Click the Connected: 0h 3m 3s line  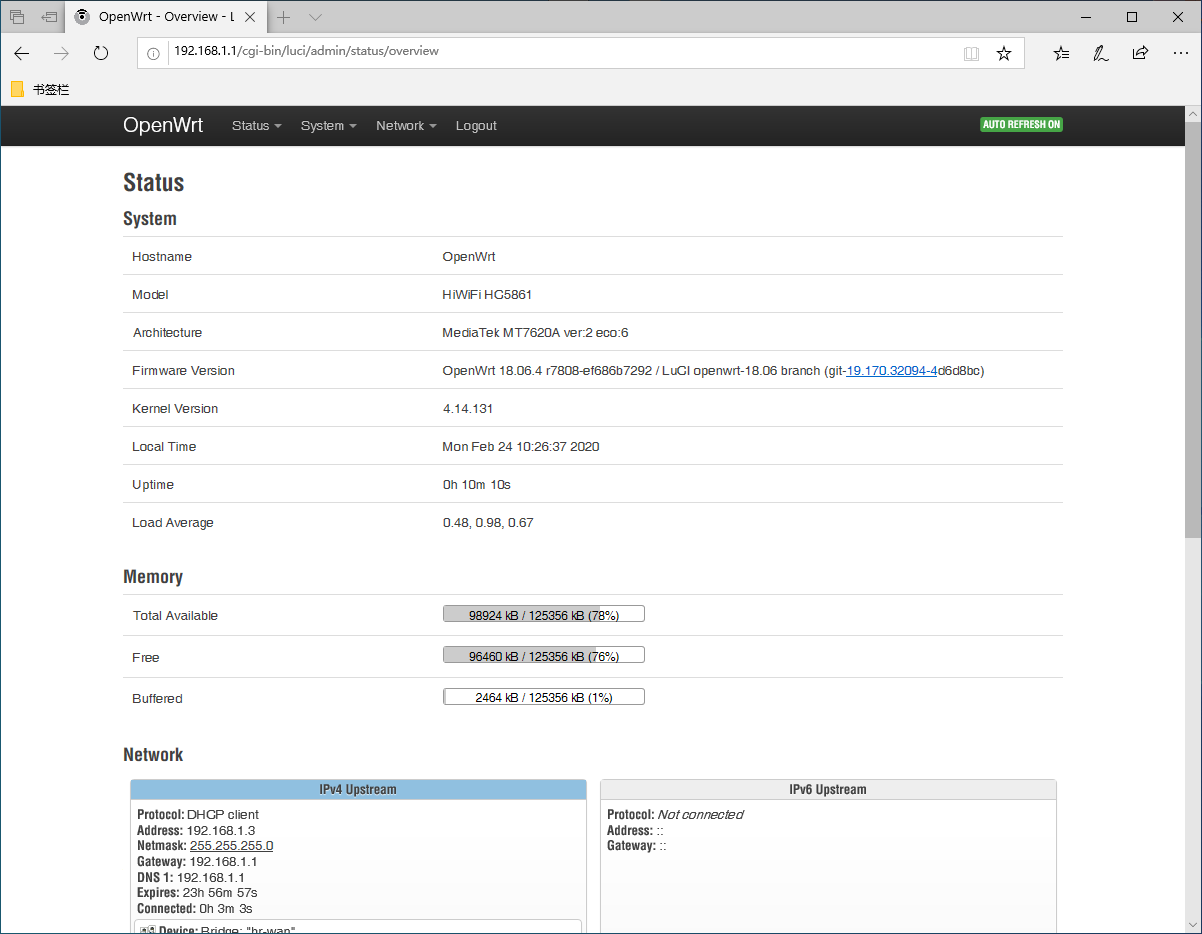point(195,909)
